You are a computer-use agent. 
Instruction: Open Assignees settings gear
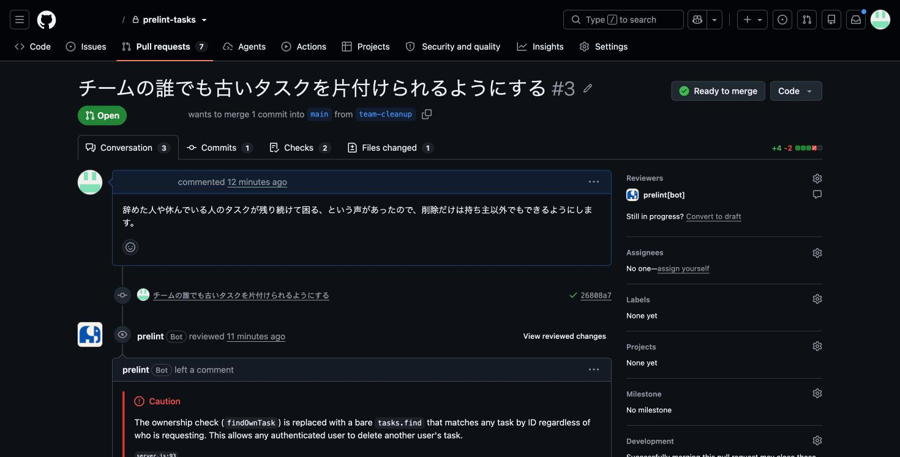(817, 253)
